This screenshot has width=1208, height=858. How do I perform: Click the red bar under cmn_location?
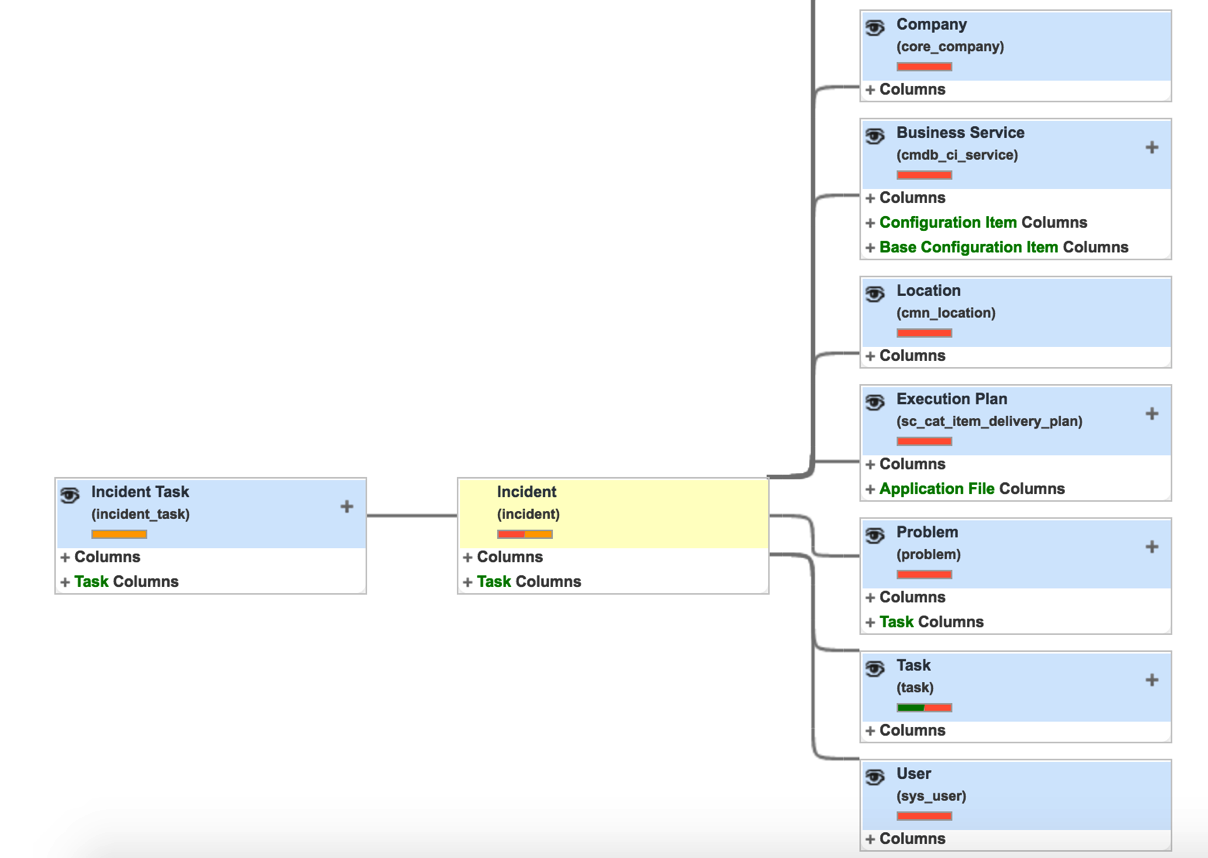coord(924,333)
